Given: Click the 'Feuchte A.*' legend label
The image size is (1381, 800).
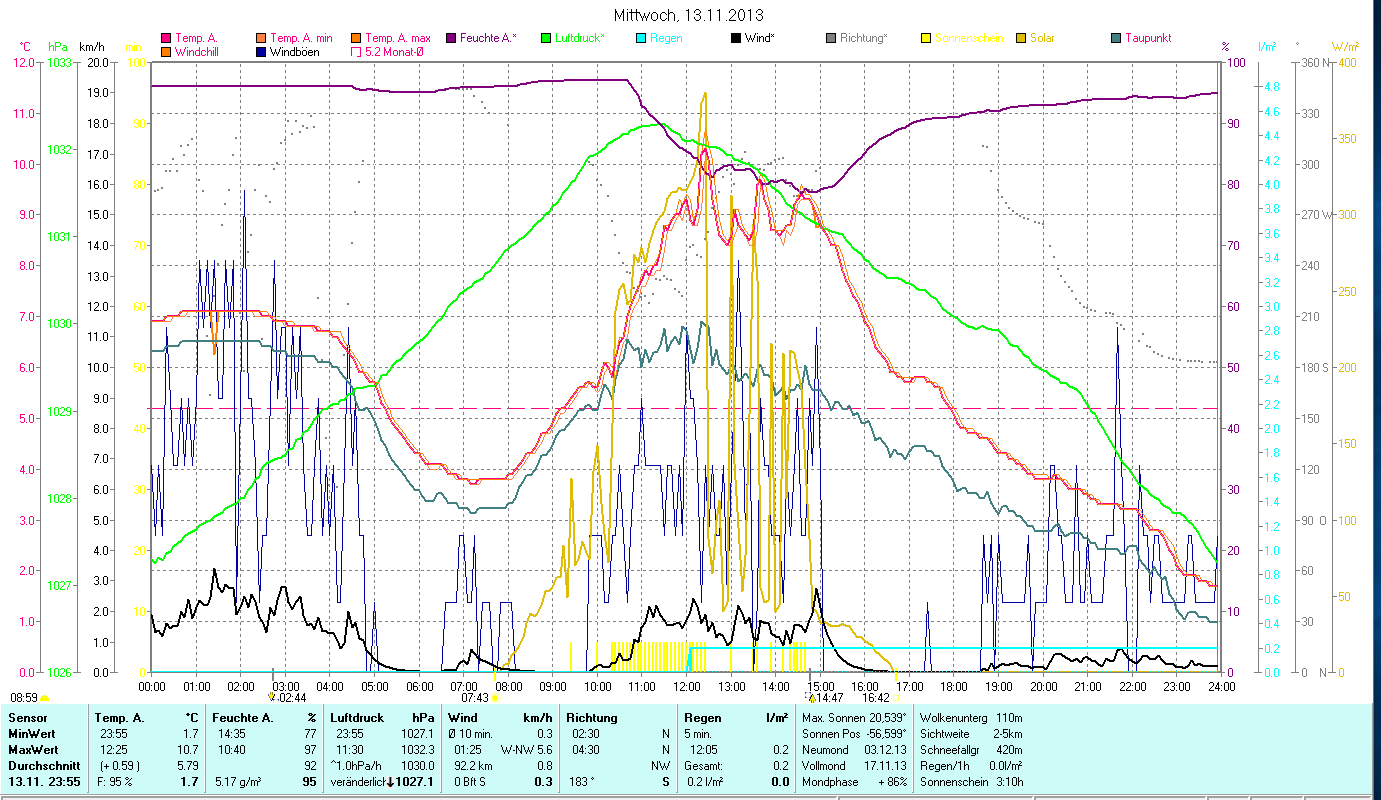Looking at the screenshot, I should pyautogui.click(x=489, y=38).
